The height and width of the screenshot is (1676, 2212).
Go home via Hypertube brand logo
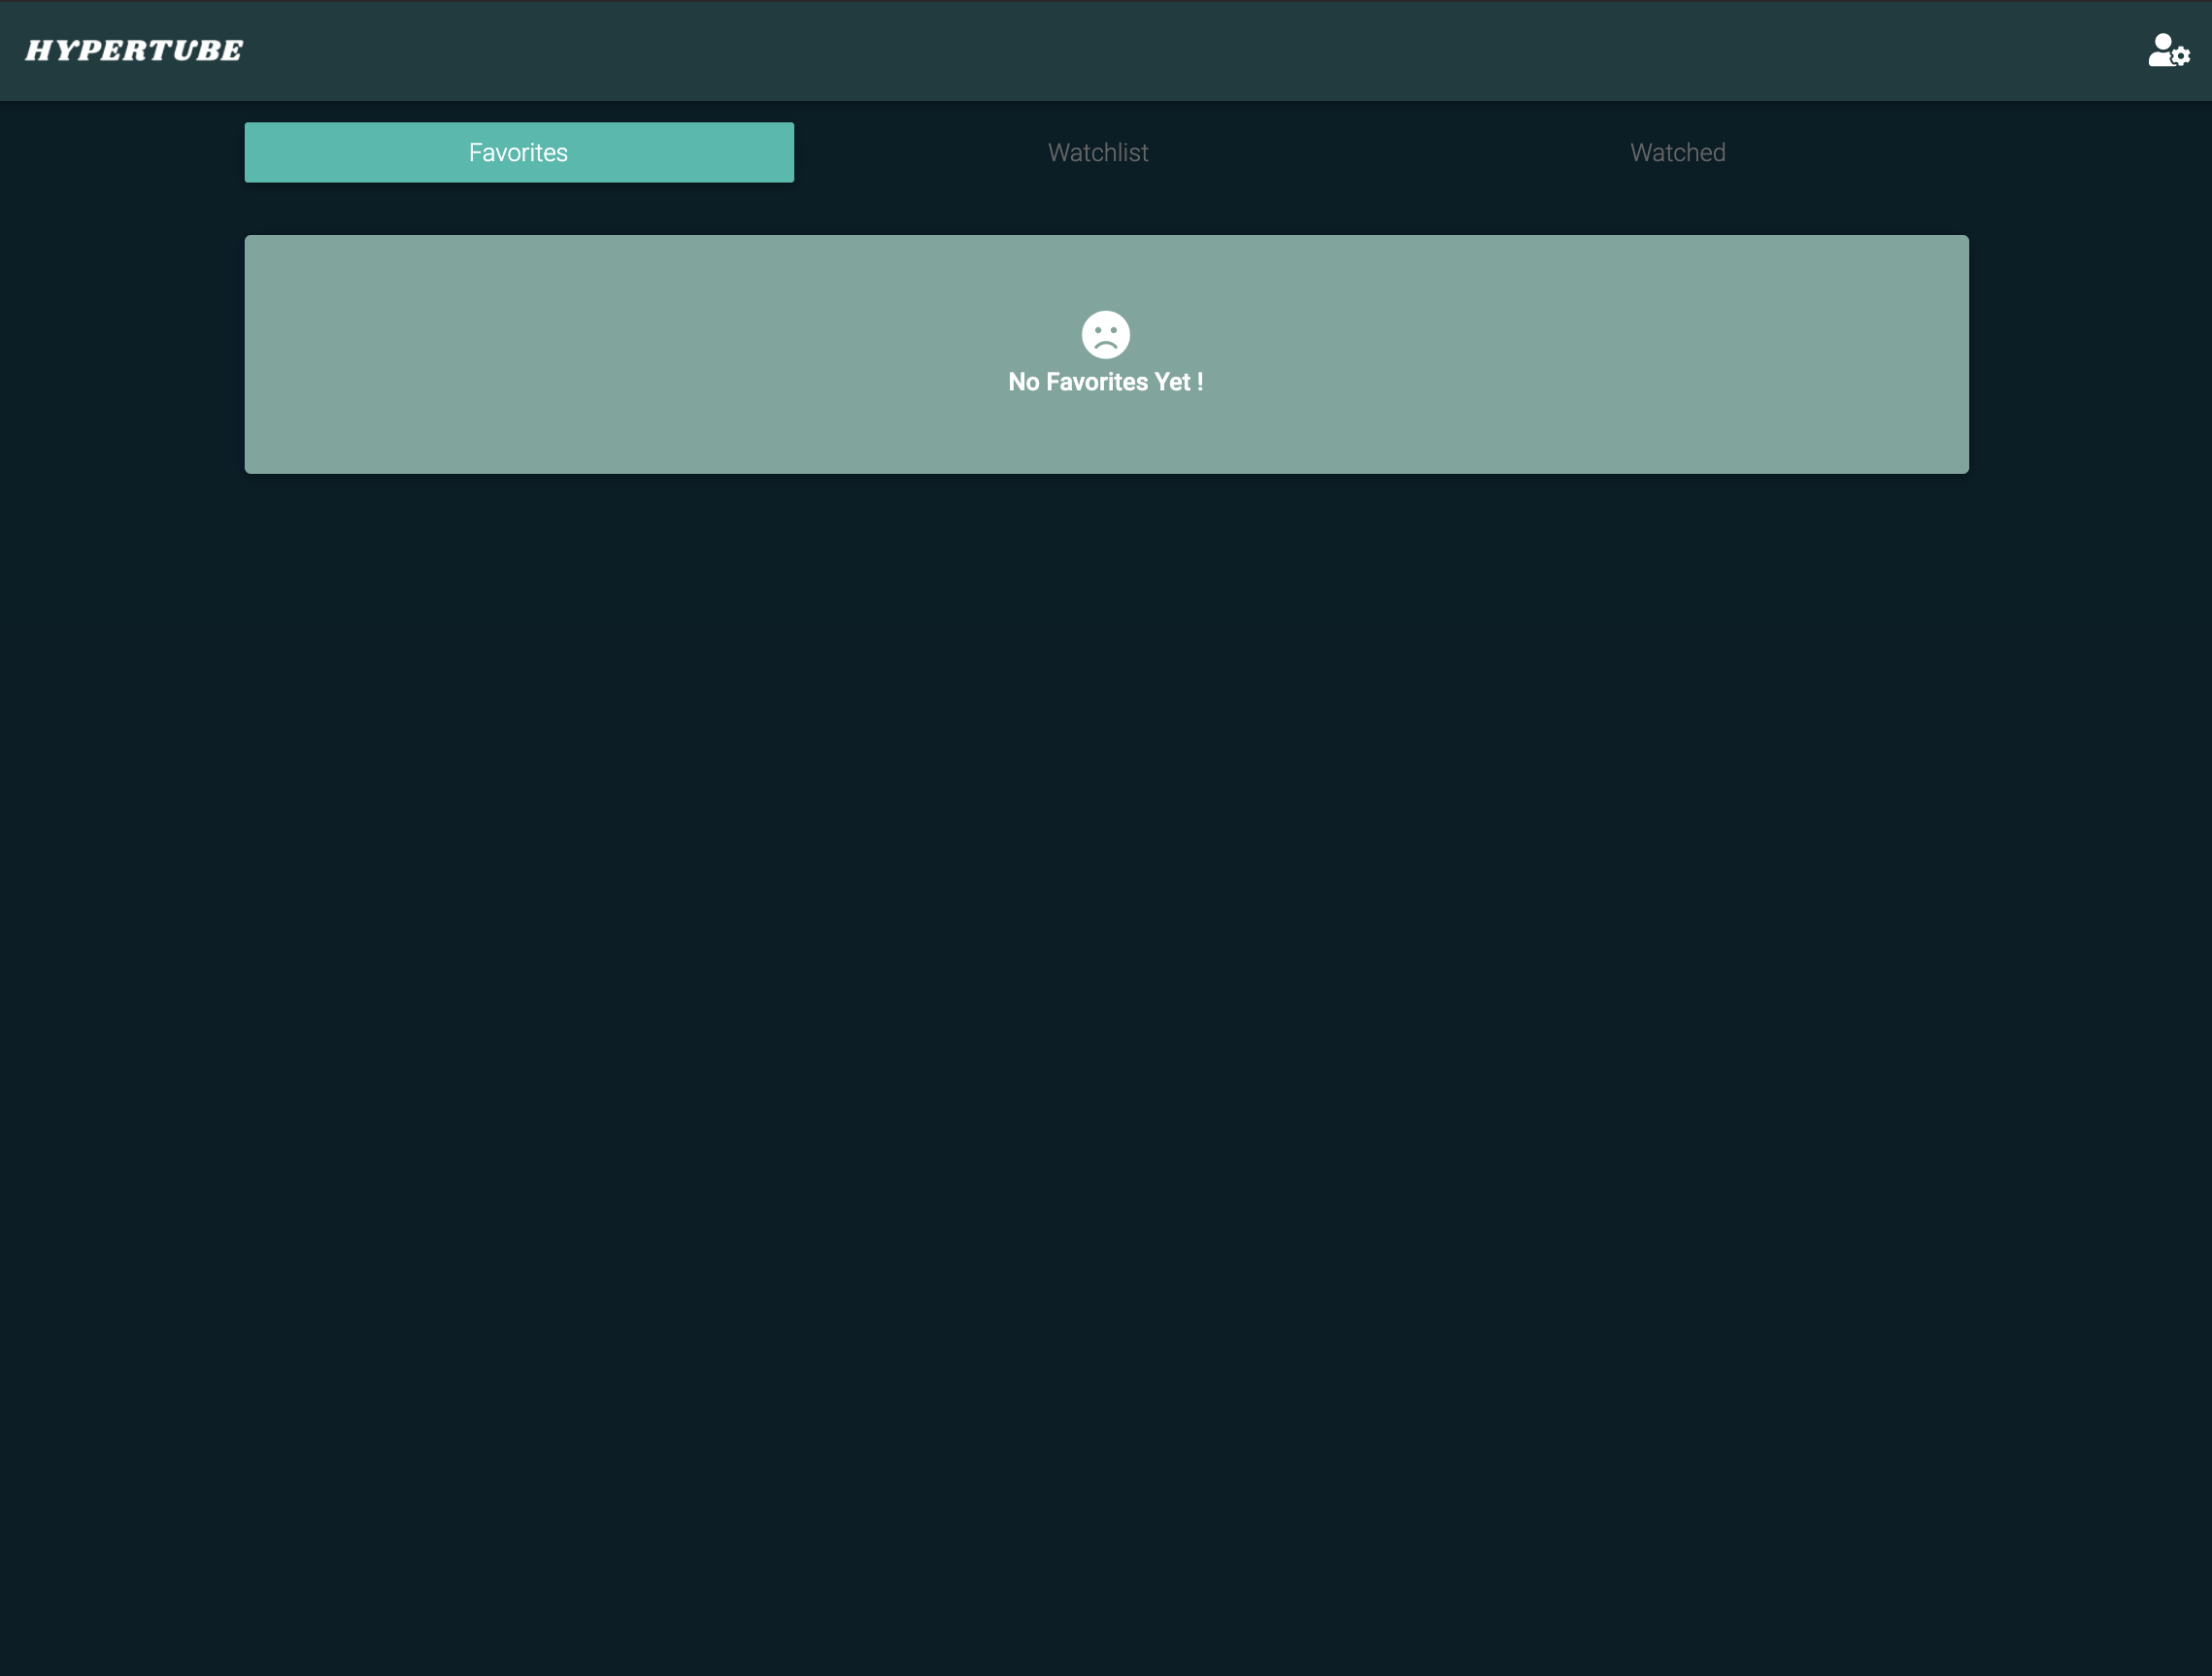pyautogui.click(x=134, y=50)
